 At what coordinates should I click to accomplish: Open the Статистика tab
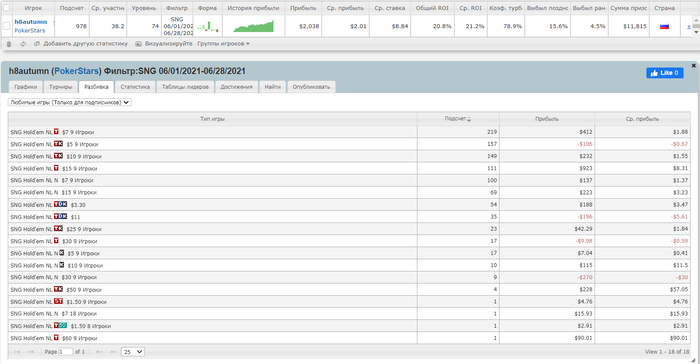pos(135,87)
